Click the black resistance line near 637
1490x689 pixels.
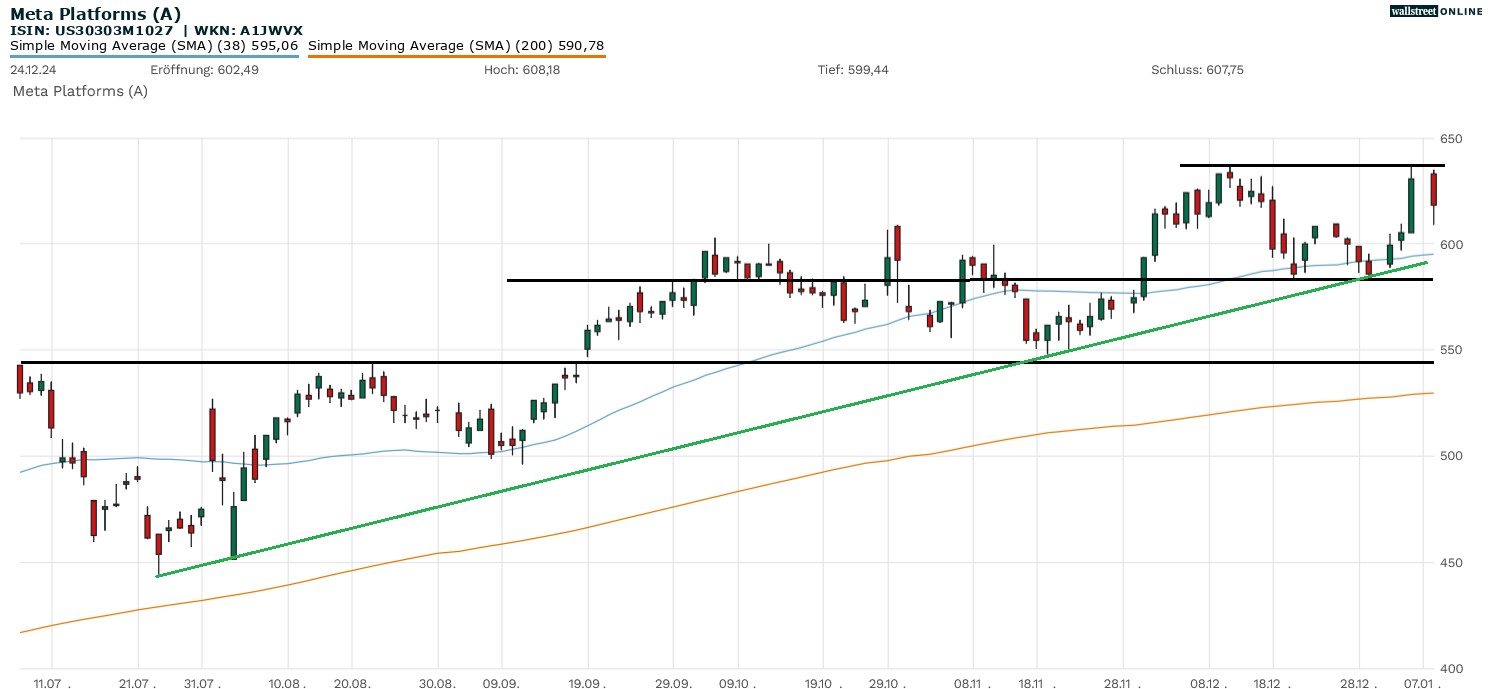pos(1312,165)
